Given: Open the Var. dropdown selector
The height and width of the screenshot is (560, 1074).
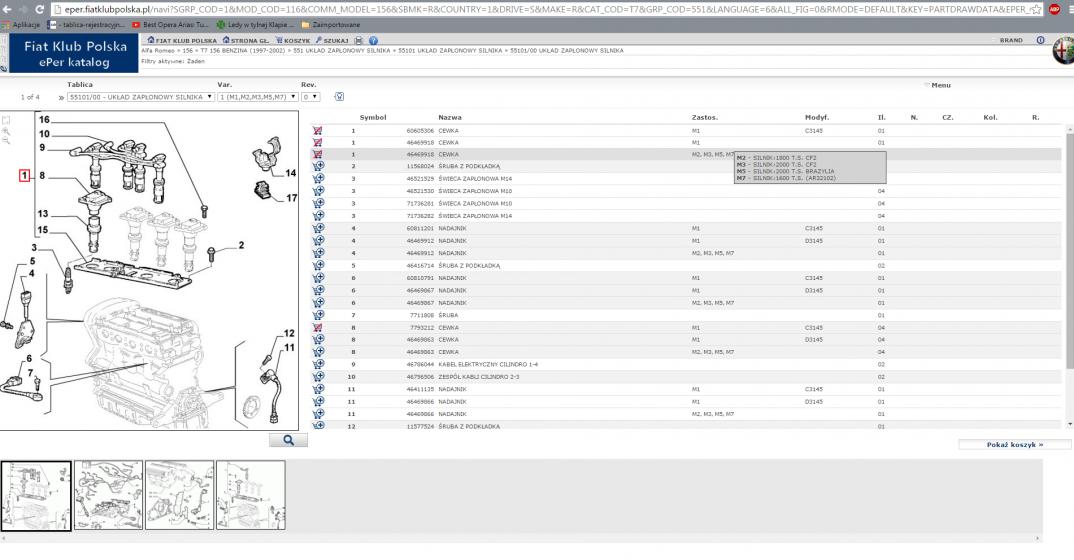Looking at the screenshot, I should pos(252,97).
